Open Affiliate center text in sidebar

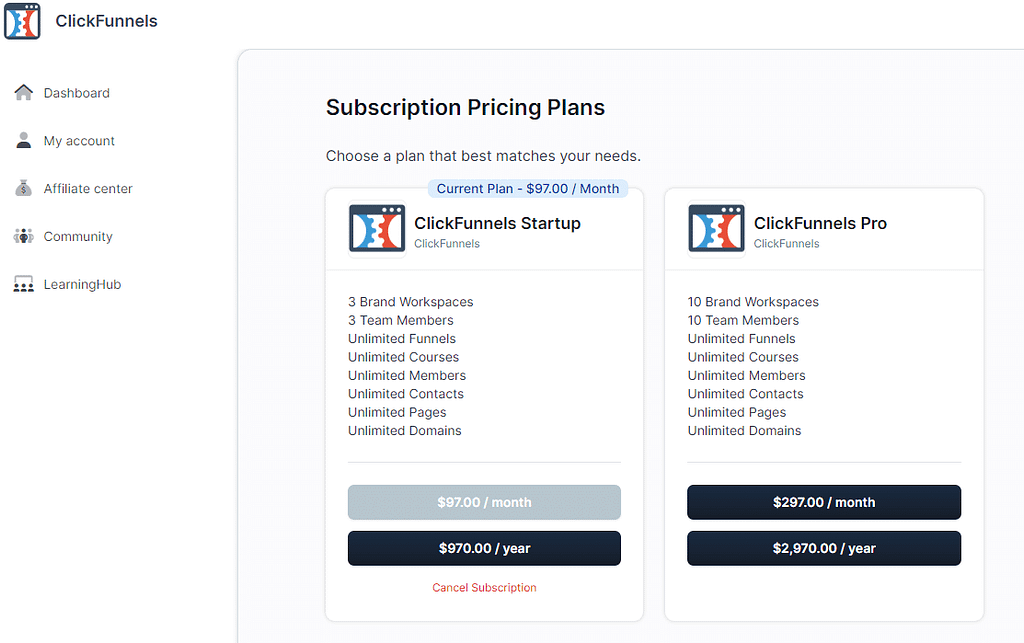(88, 189)
